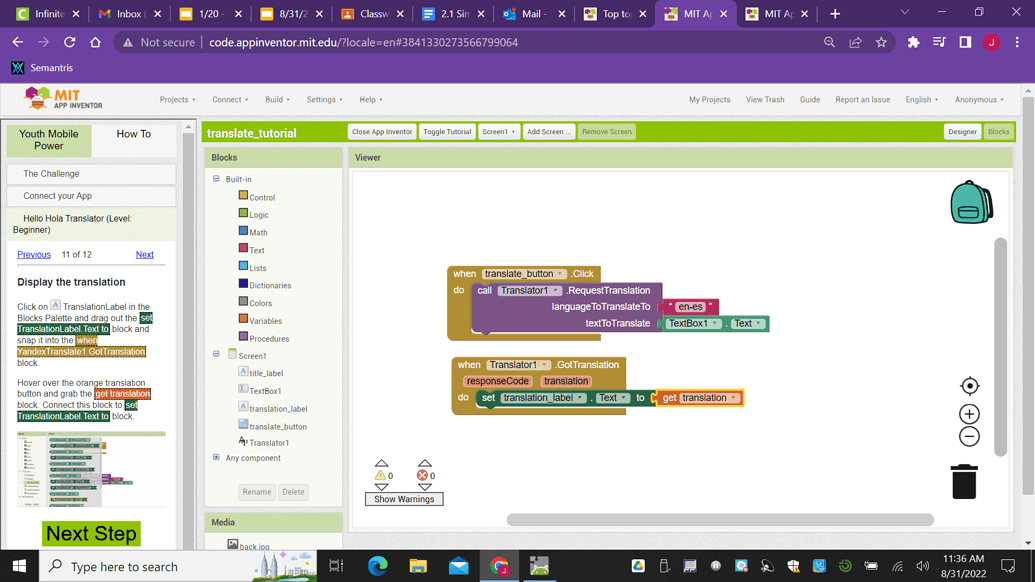Collapse the Built-in blocks tree

pyautogui.click(x=216, y=179)
